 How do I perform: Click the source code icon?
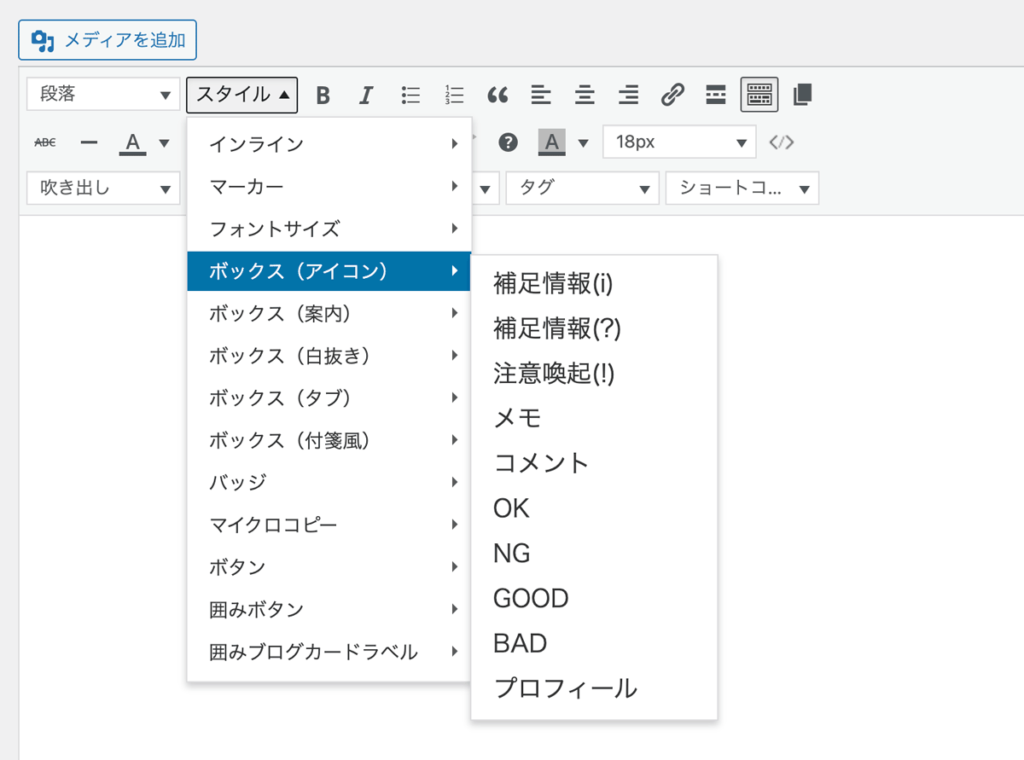pos(782,142)
